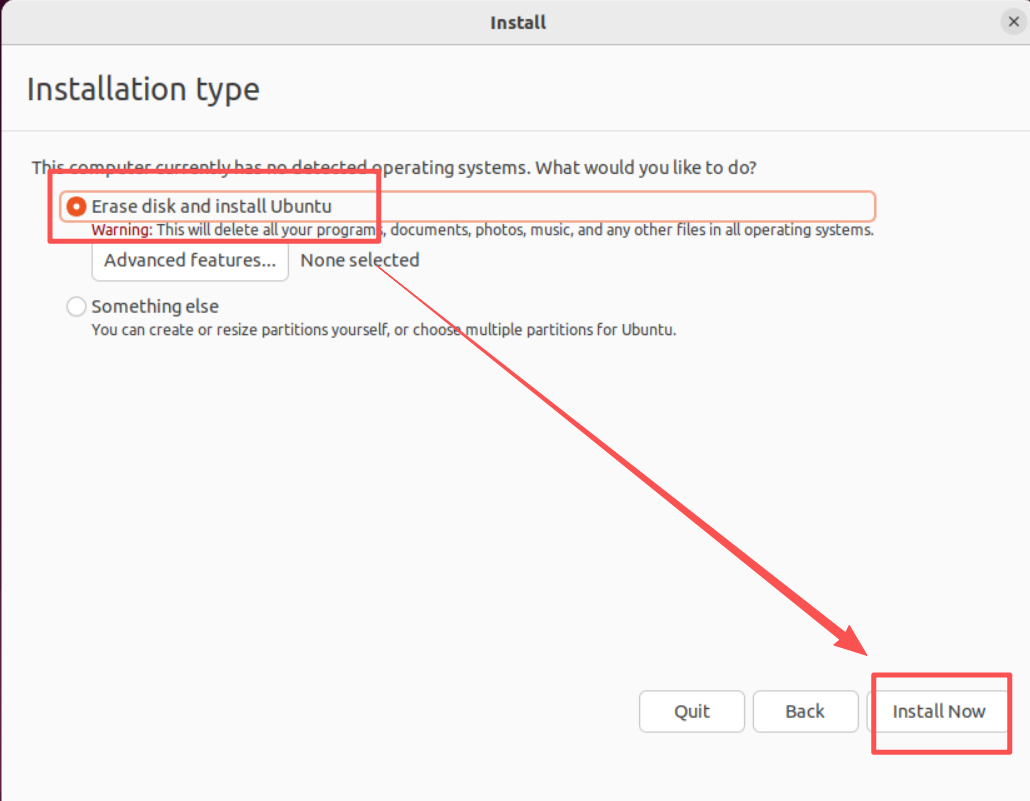Viewport: 1030px width, 801px height.
Task: Click the Installation type heading
Action: click(x=143, y=89)
